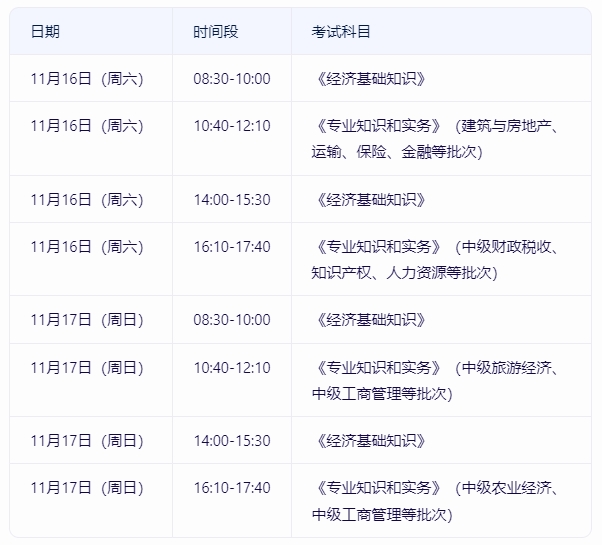Click 08:30-10:00 time on 11月16日 row
The width and height of the screenshot is (602, 545).
pos(232,79)
